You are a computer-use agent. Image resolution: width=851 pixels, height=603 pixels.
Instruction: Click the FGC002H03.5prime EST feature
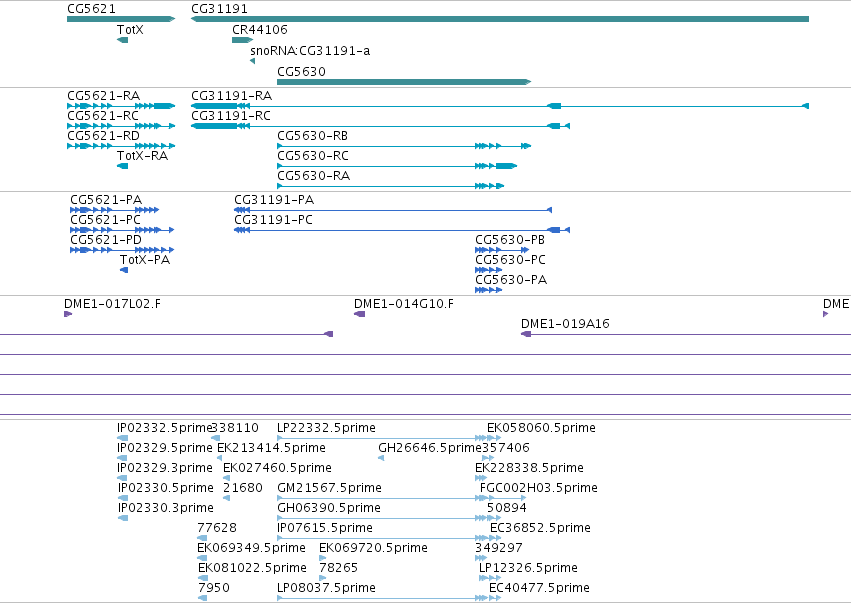coord(503,498)
